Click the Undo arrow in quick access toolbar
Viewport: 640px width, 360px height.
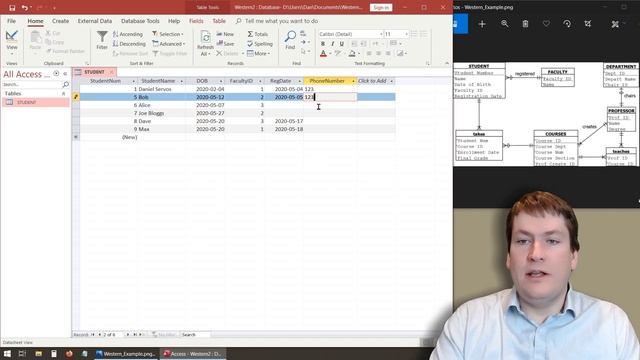coord(25,8)
